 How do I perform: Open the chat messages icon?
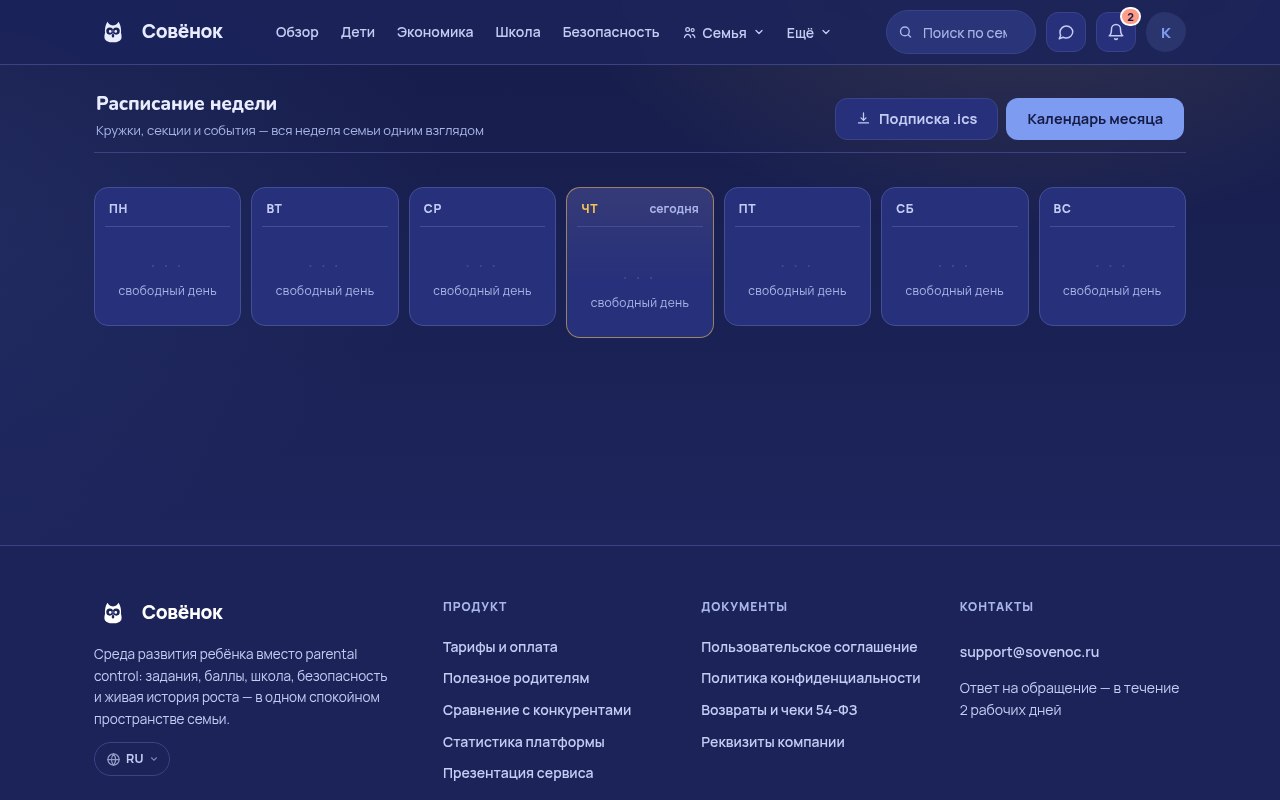[1066, 32]
